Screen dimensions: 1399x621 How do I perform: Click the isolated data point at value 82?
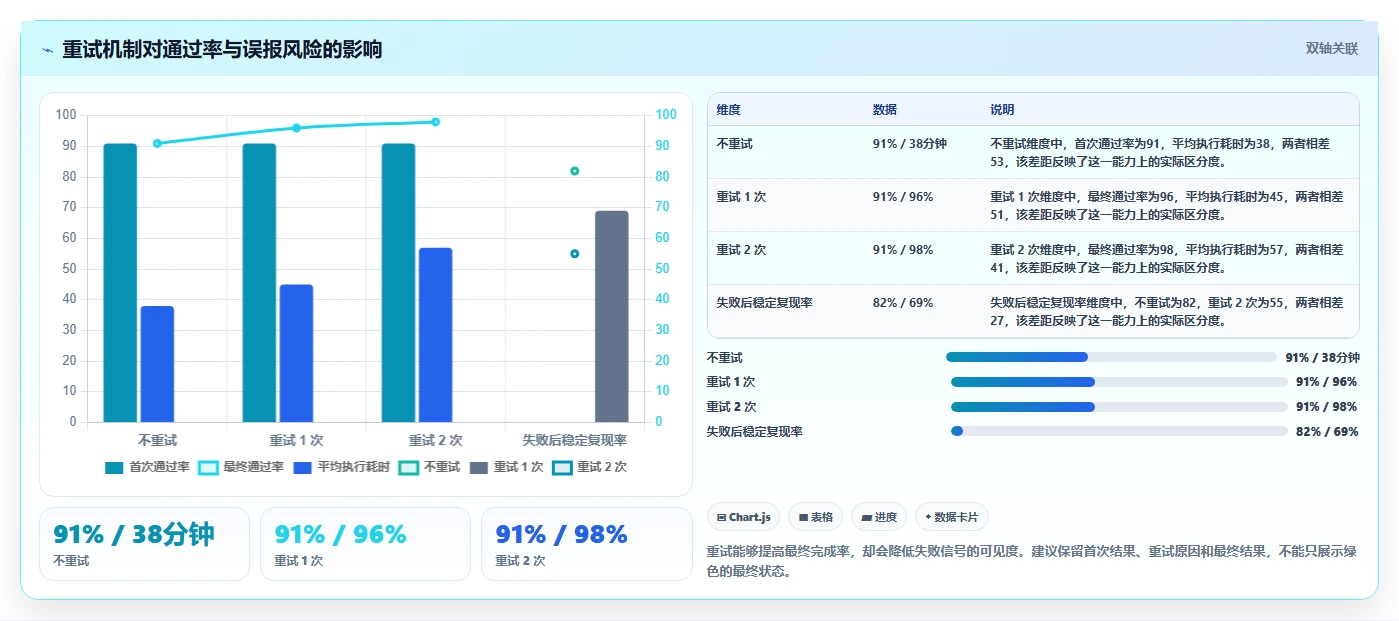(x=575, y=171)
